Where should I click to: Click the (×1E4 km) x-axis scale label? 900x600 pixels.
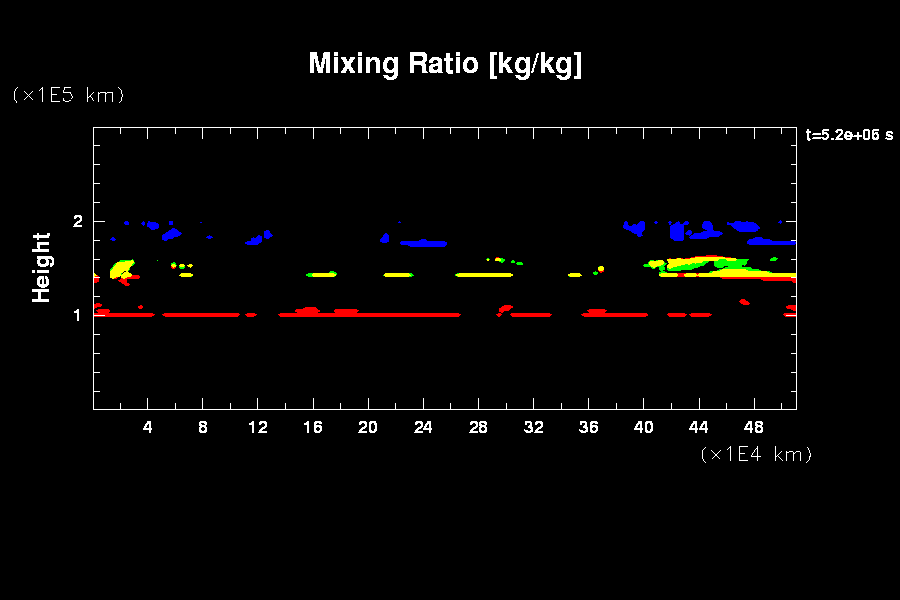[756, 454]
